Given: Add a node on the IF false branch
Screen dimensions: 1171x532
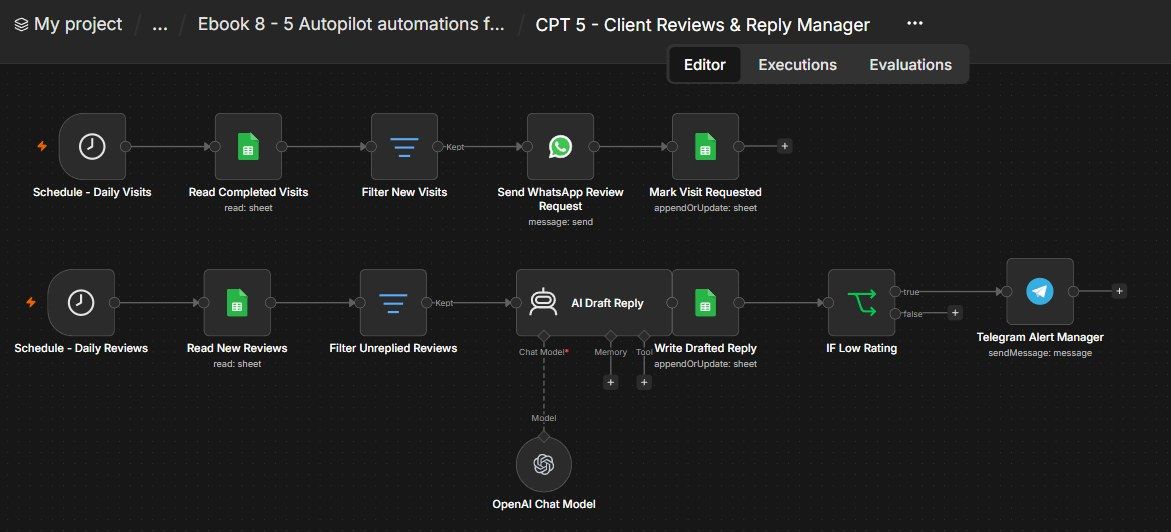Looking at the screenshot, I should pyautogui.click(x=954, y=313).
